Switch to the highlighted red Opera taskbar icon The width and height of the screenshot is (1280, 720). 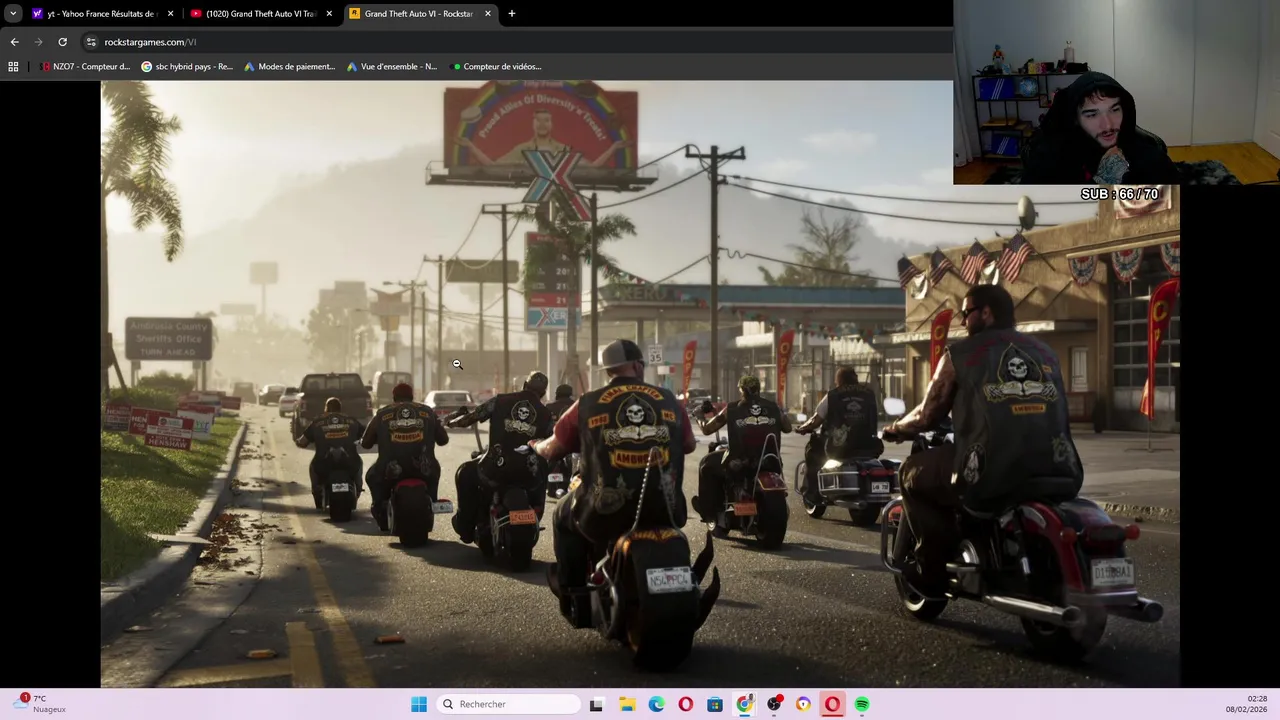pyautogui.click(x=832, y=704)
